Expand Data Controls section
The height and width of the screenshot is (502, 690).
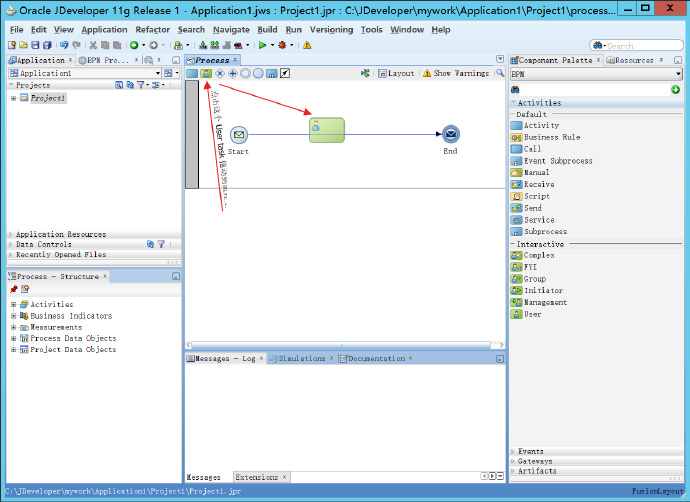11,244
